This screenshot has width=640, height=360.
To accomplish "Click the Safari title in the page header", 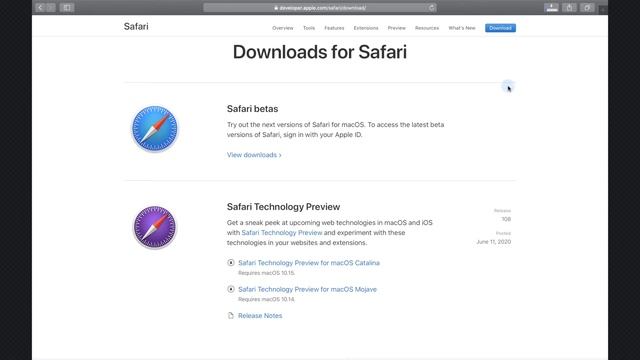I will tap(136, 27).
